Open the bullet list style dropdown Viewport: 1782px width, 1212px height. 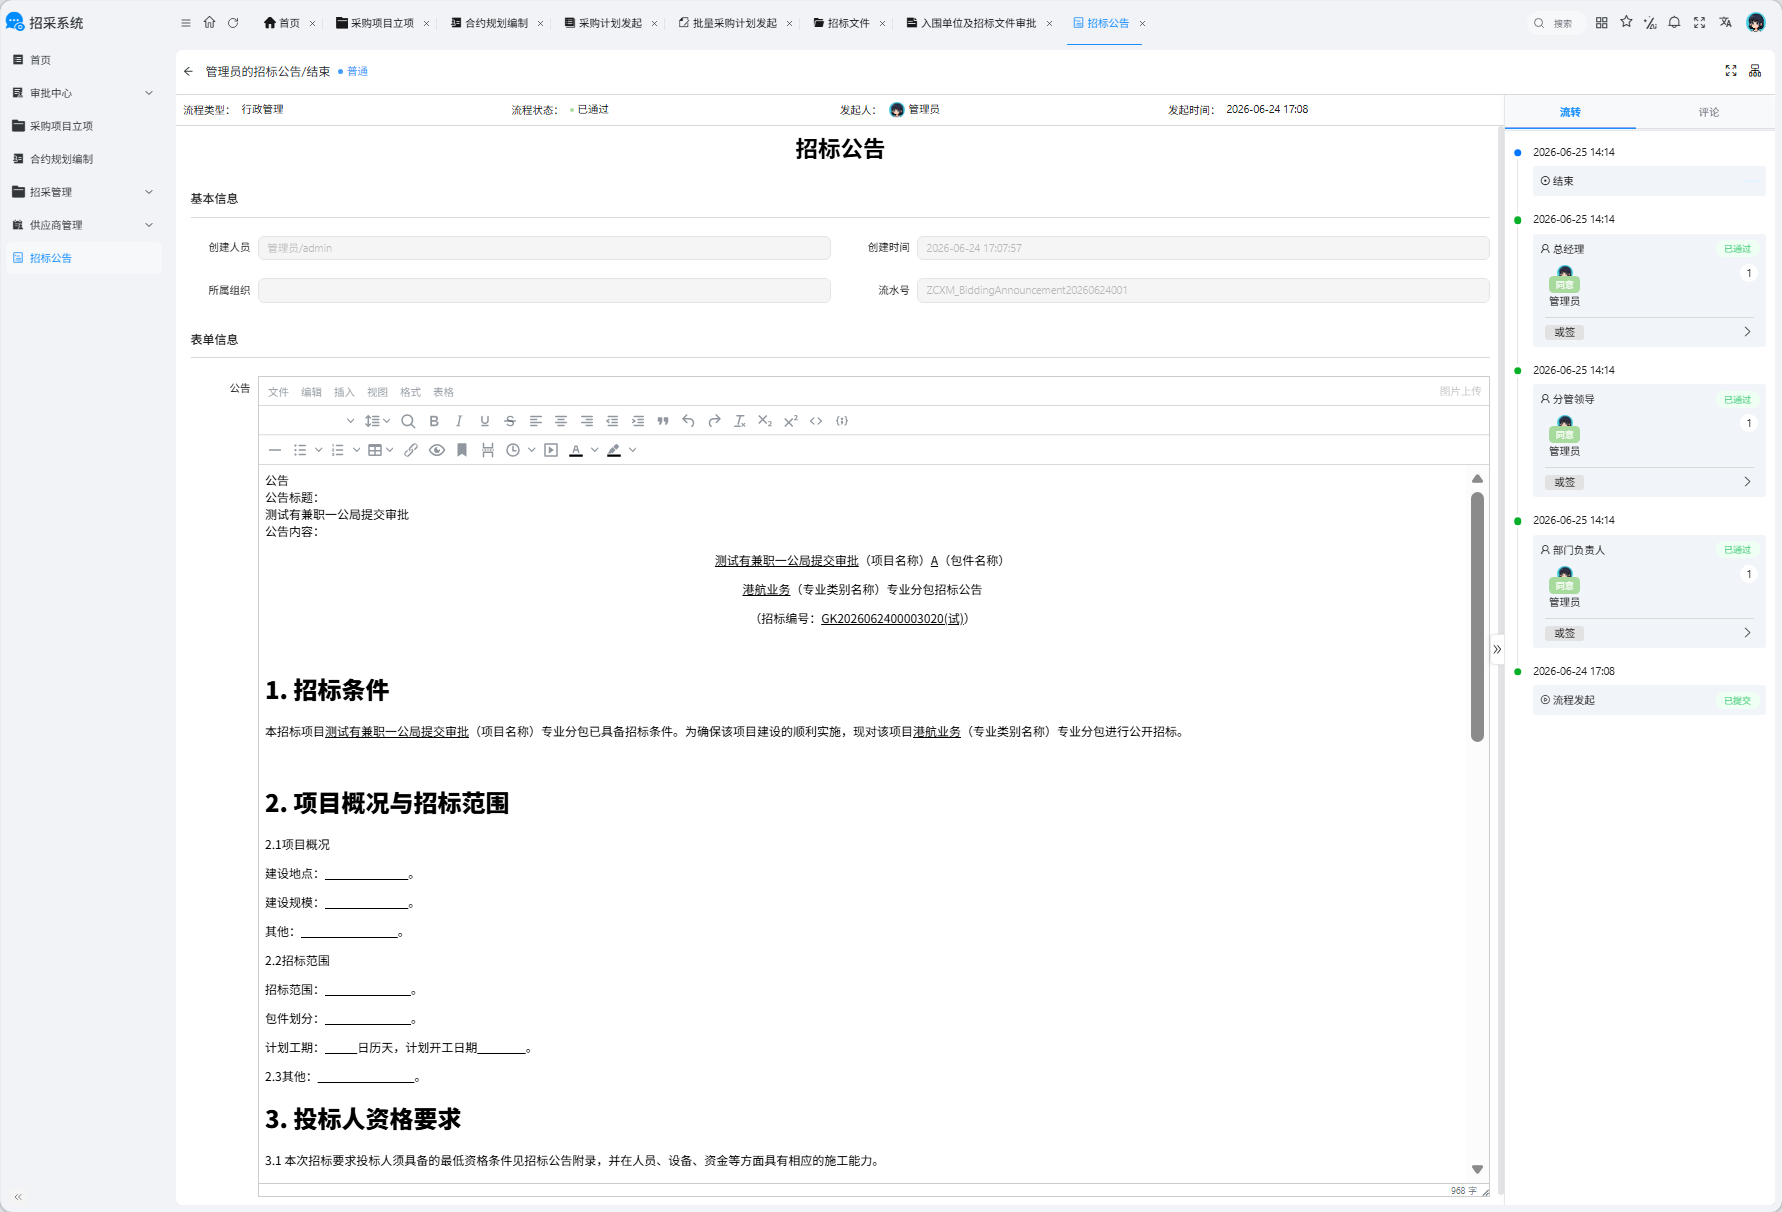click(x=318, y=450)
